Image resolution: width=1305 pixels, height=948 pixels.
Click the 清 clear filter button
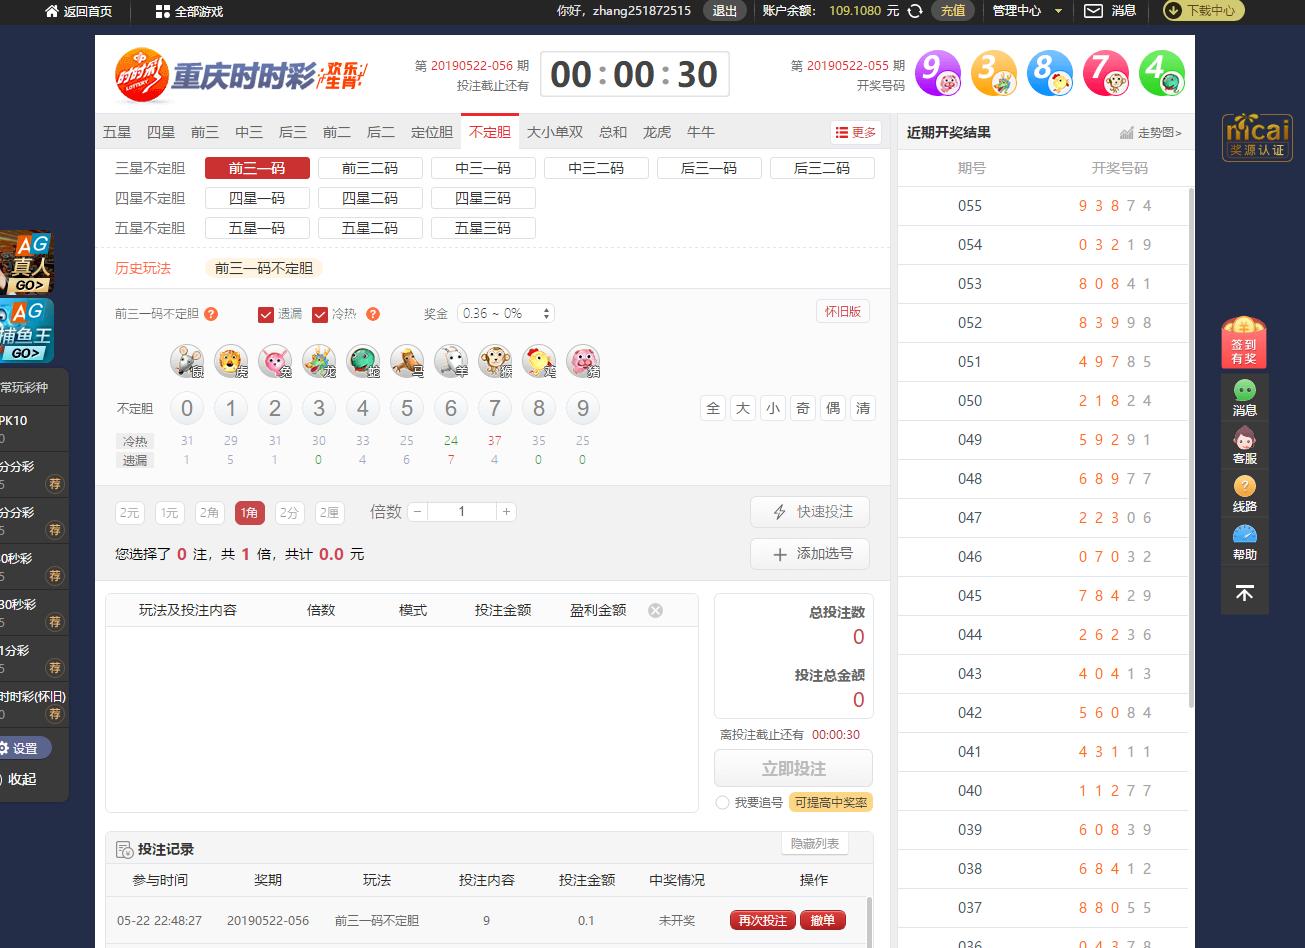pos(863,408)
